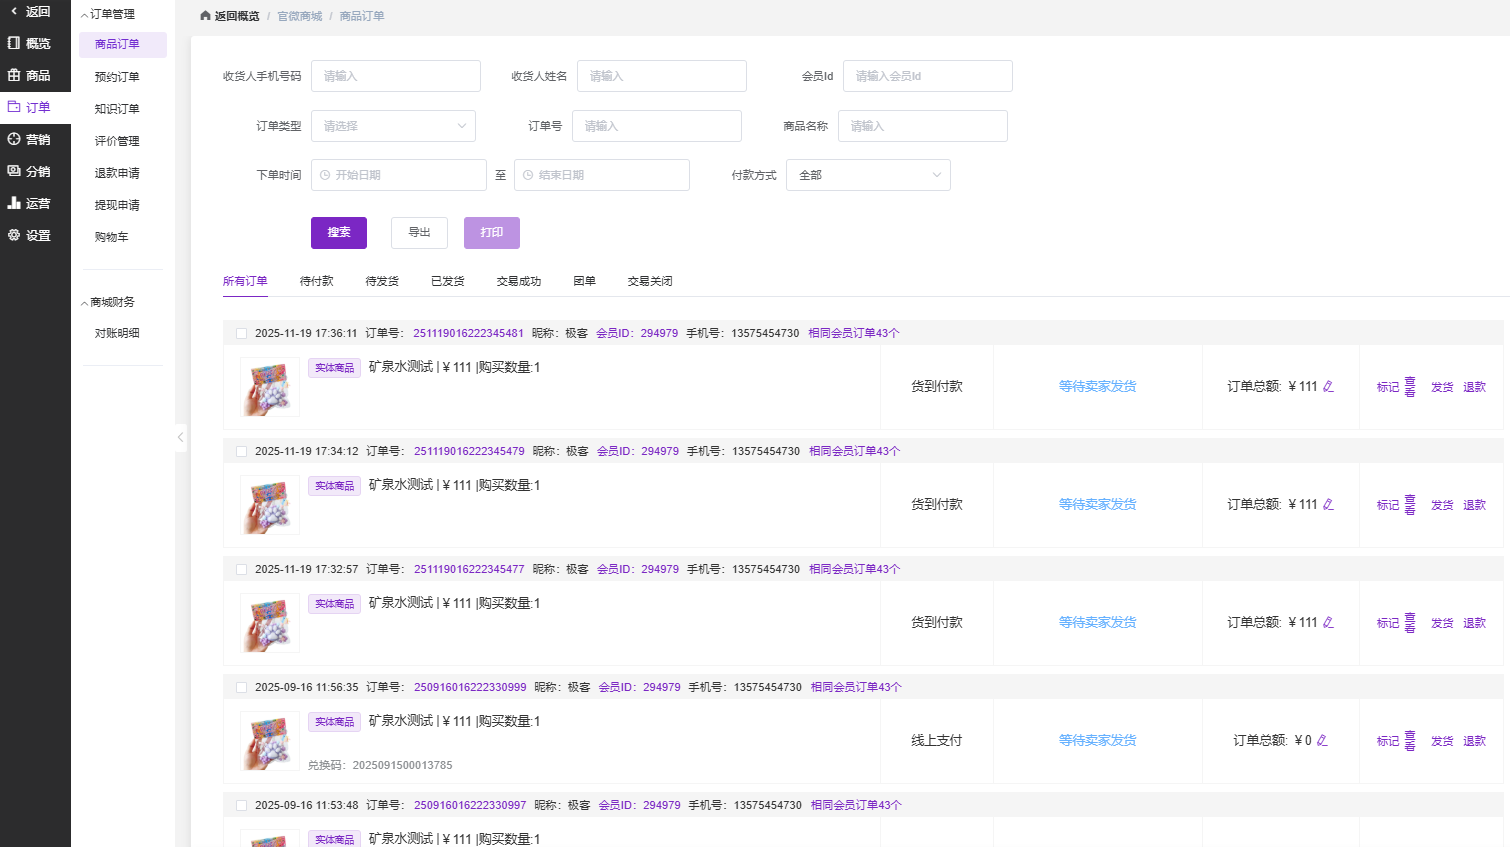
Task: Open the 分销 distribution section icon
Action: coord(14,171)
